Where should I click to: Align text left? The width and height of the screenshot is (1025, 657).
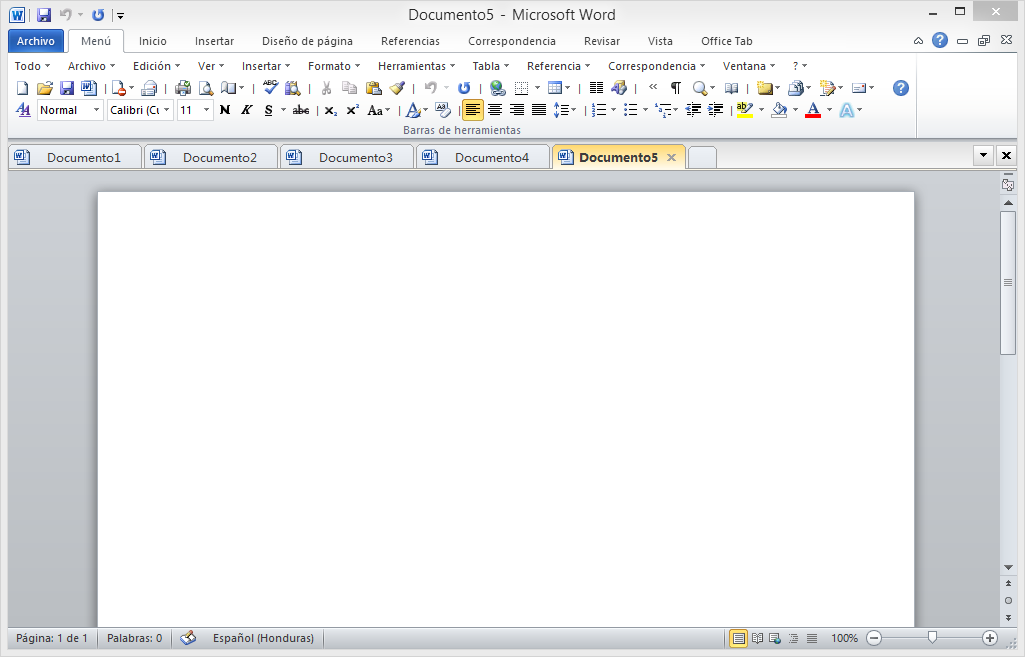point(473,110)
